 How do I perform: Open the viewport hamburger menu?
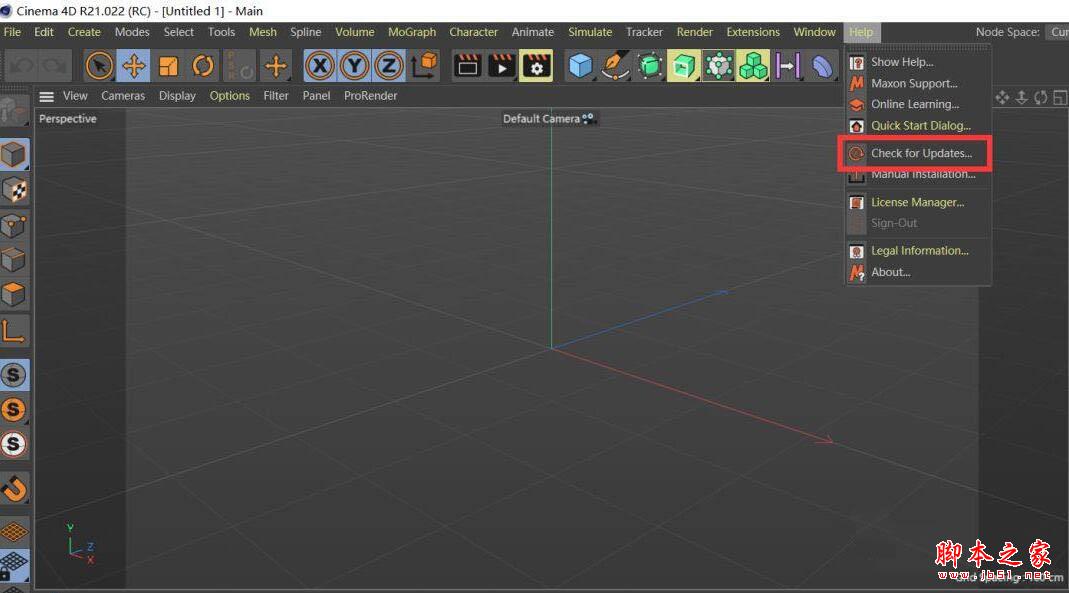tap(46, 96)
